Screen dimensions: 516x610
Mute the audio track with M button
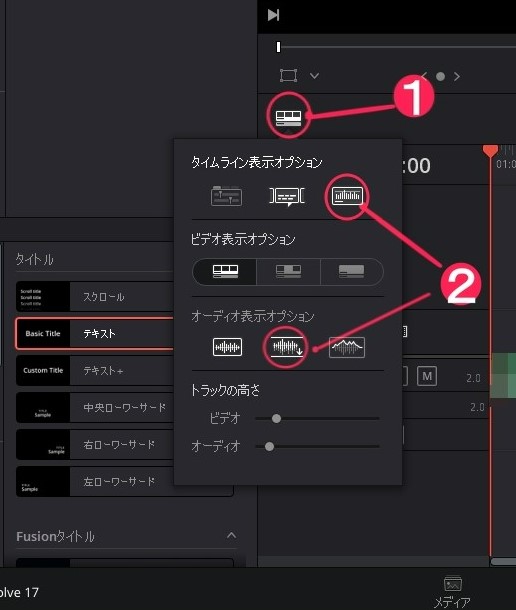[x=427, y=376]
